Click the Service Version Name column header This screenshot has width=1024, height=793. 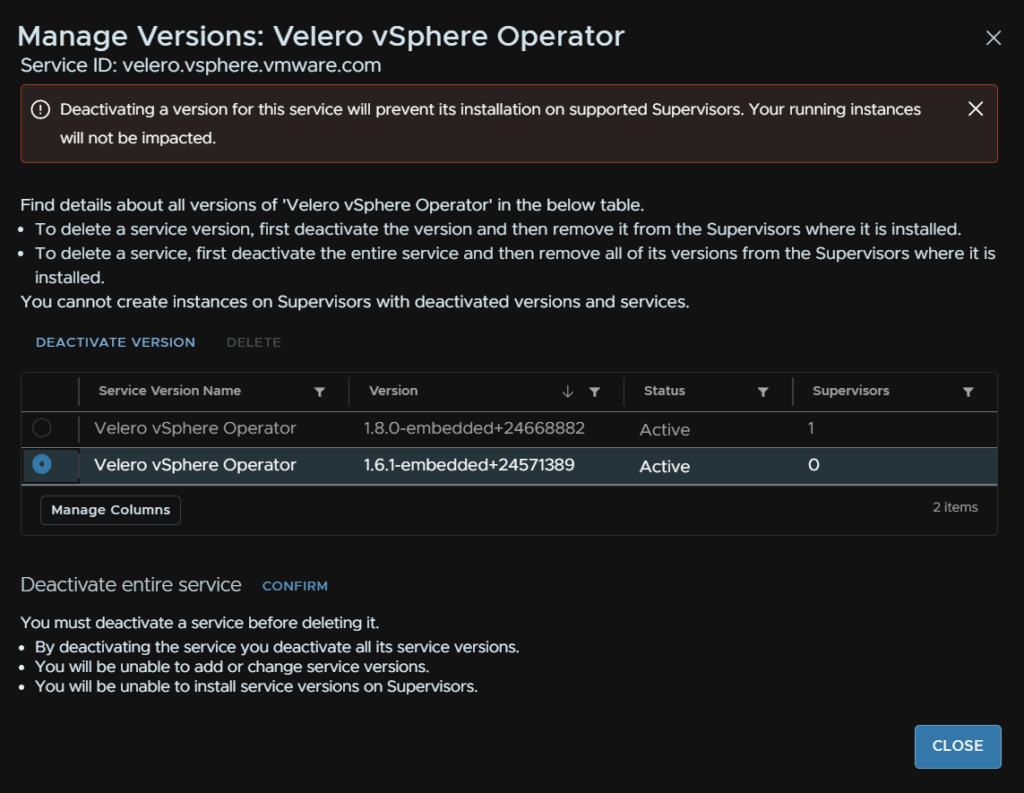pyautogui.click(x=170, y=391)
